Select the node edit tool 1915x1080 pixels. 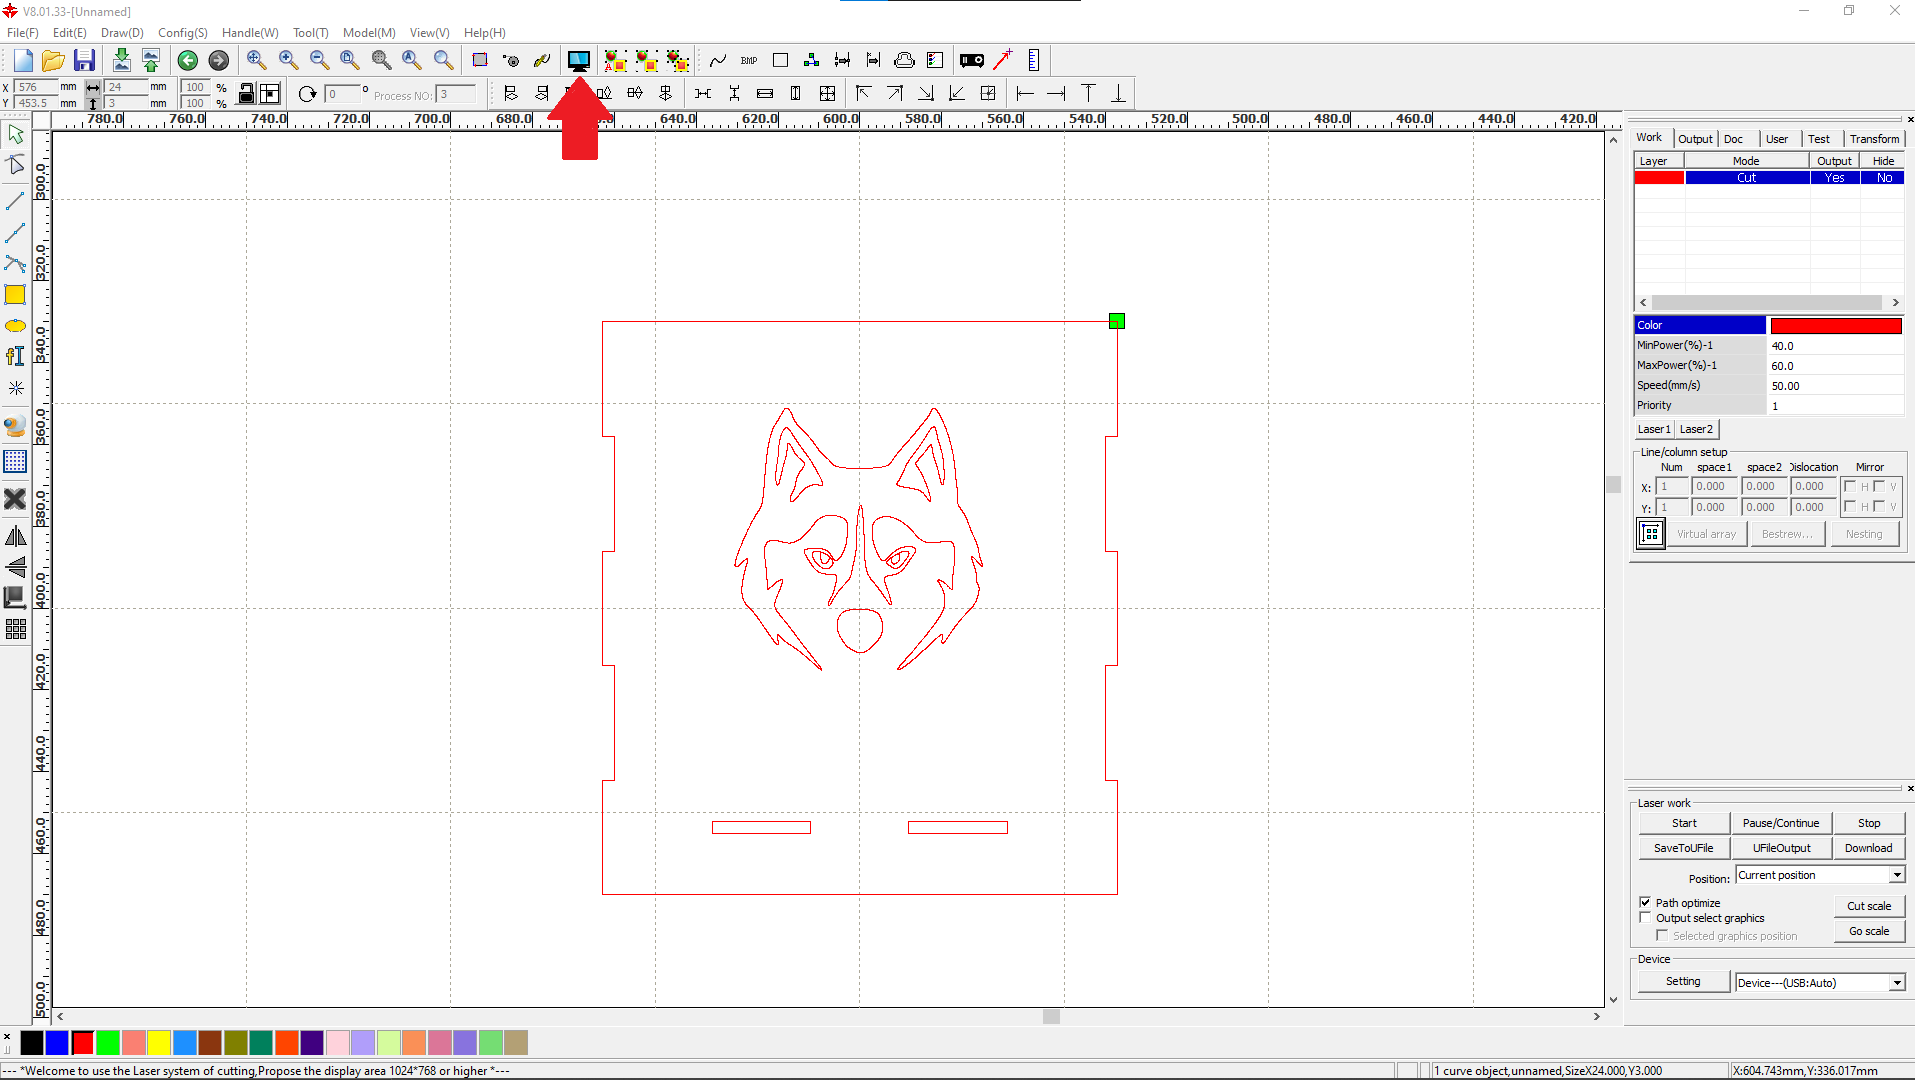point(15,165)
